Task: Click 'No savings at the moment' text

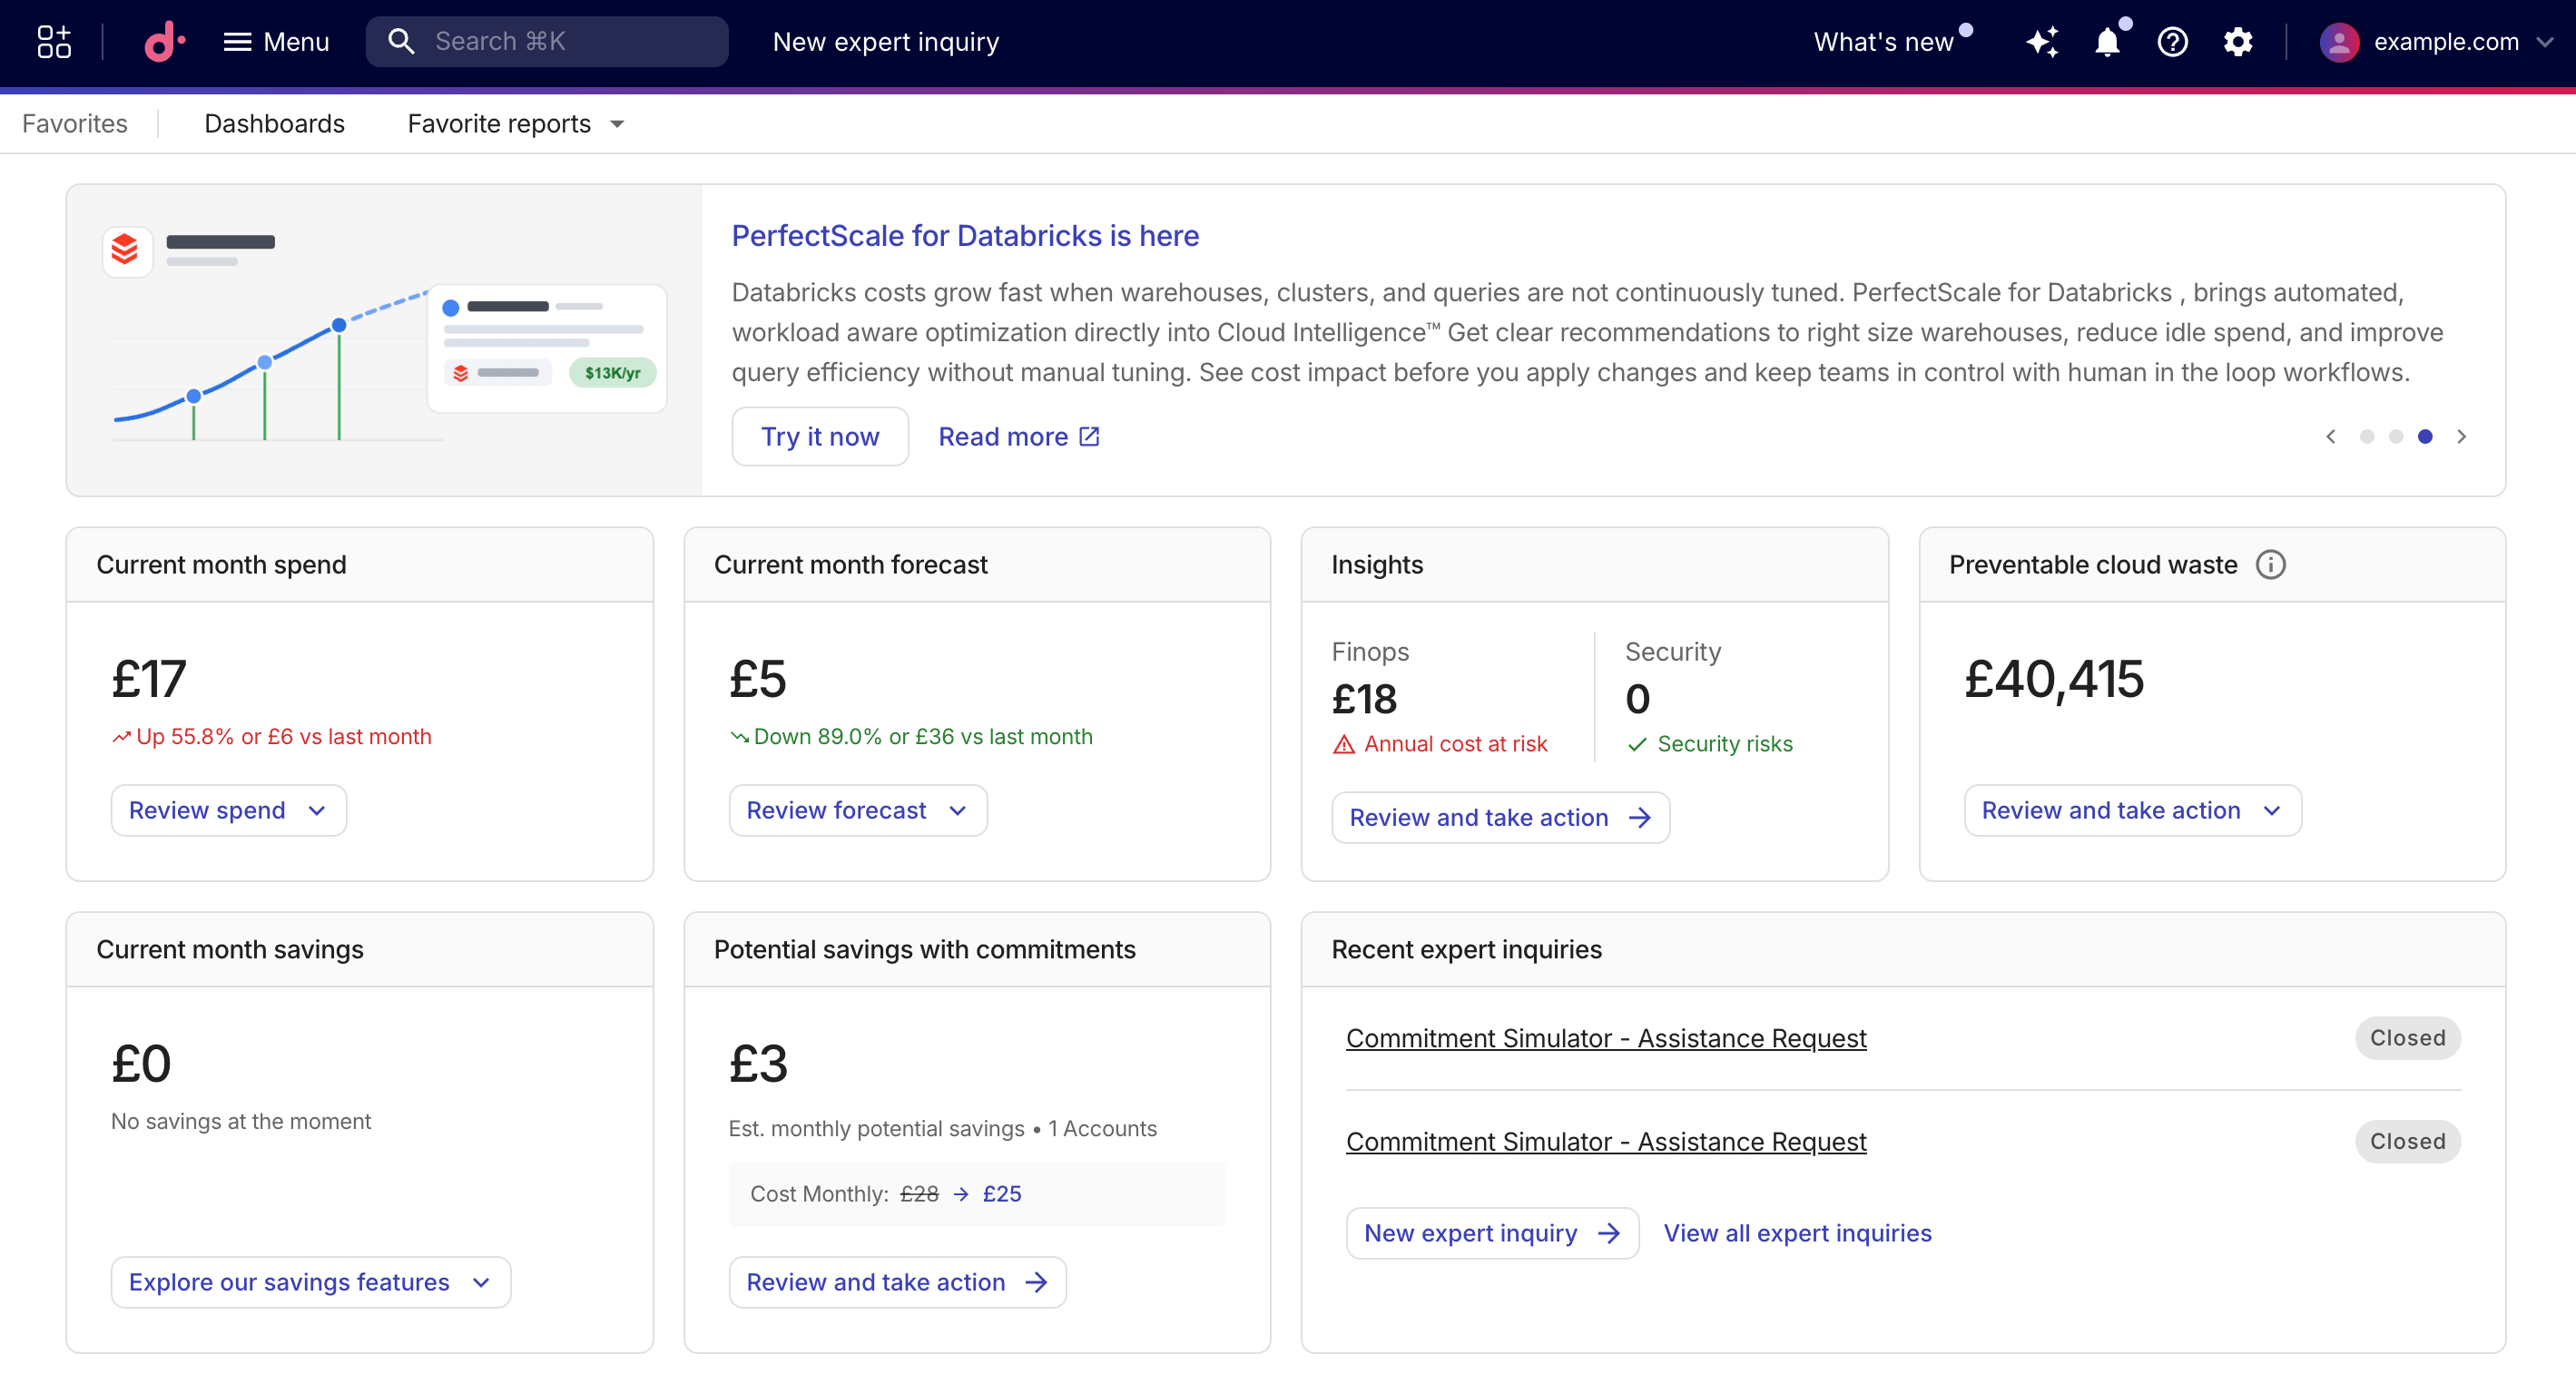Action: pyautogui.click(x=240, y=1121)
